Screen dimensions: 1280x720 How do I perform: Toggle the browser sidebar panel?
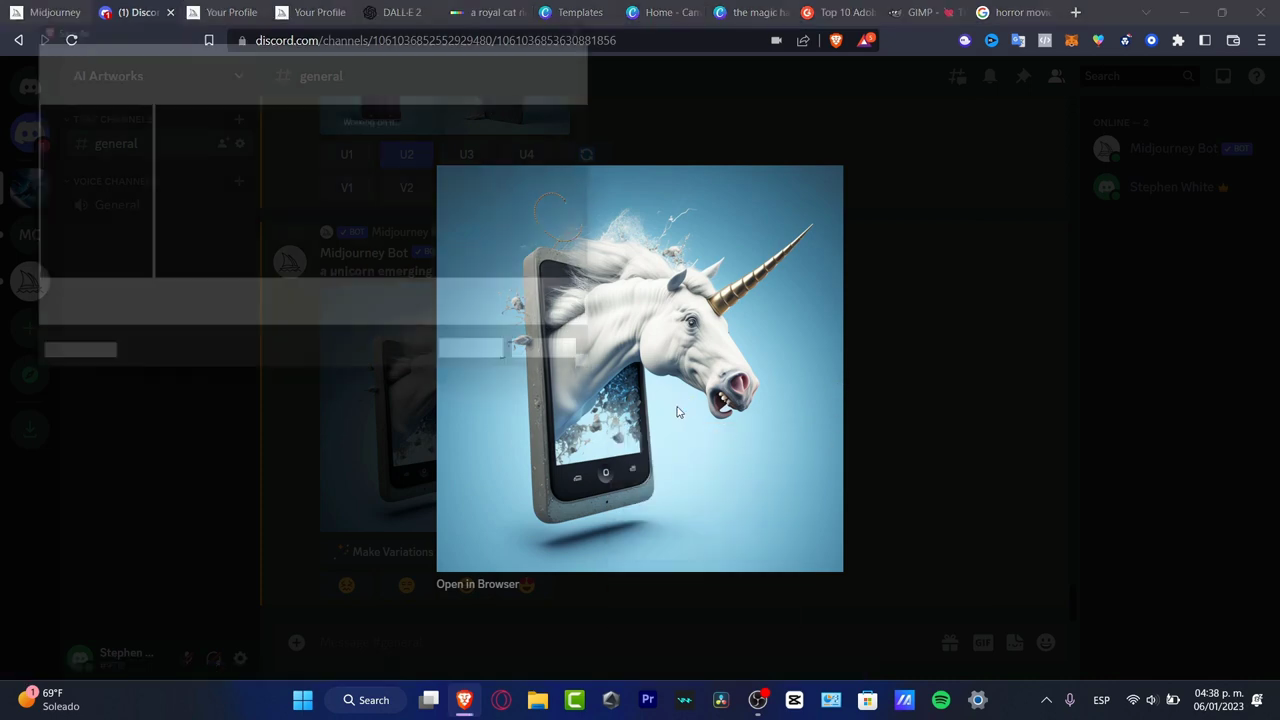pyautogui.click(x=1205, y=40)
